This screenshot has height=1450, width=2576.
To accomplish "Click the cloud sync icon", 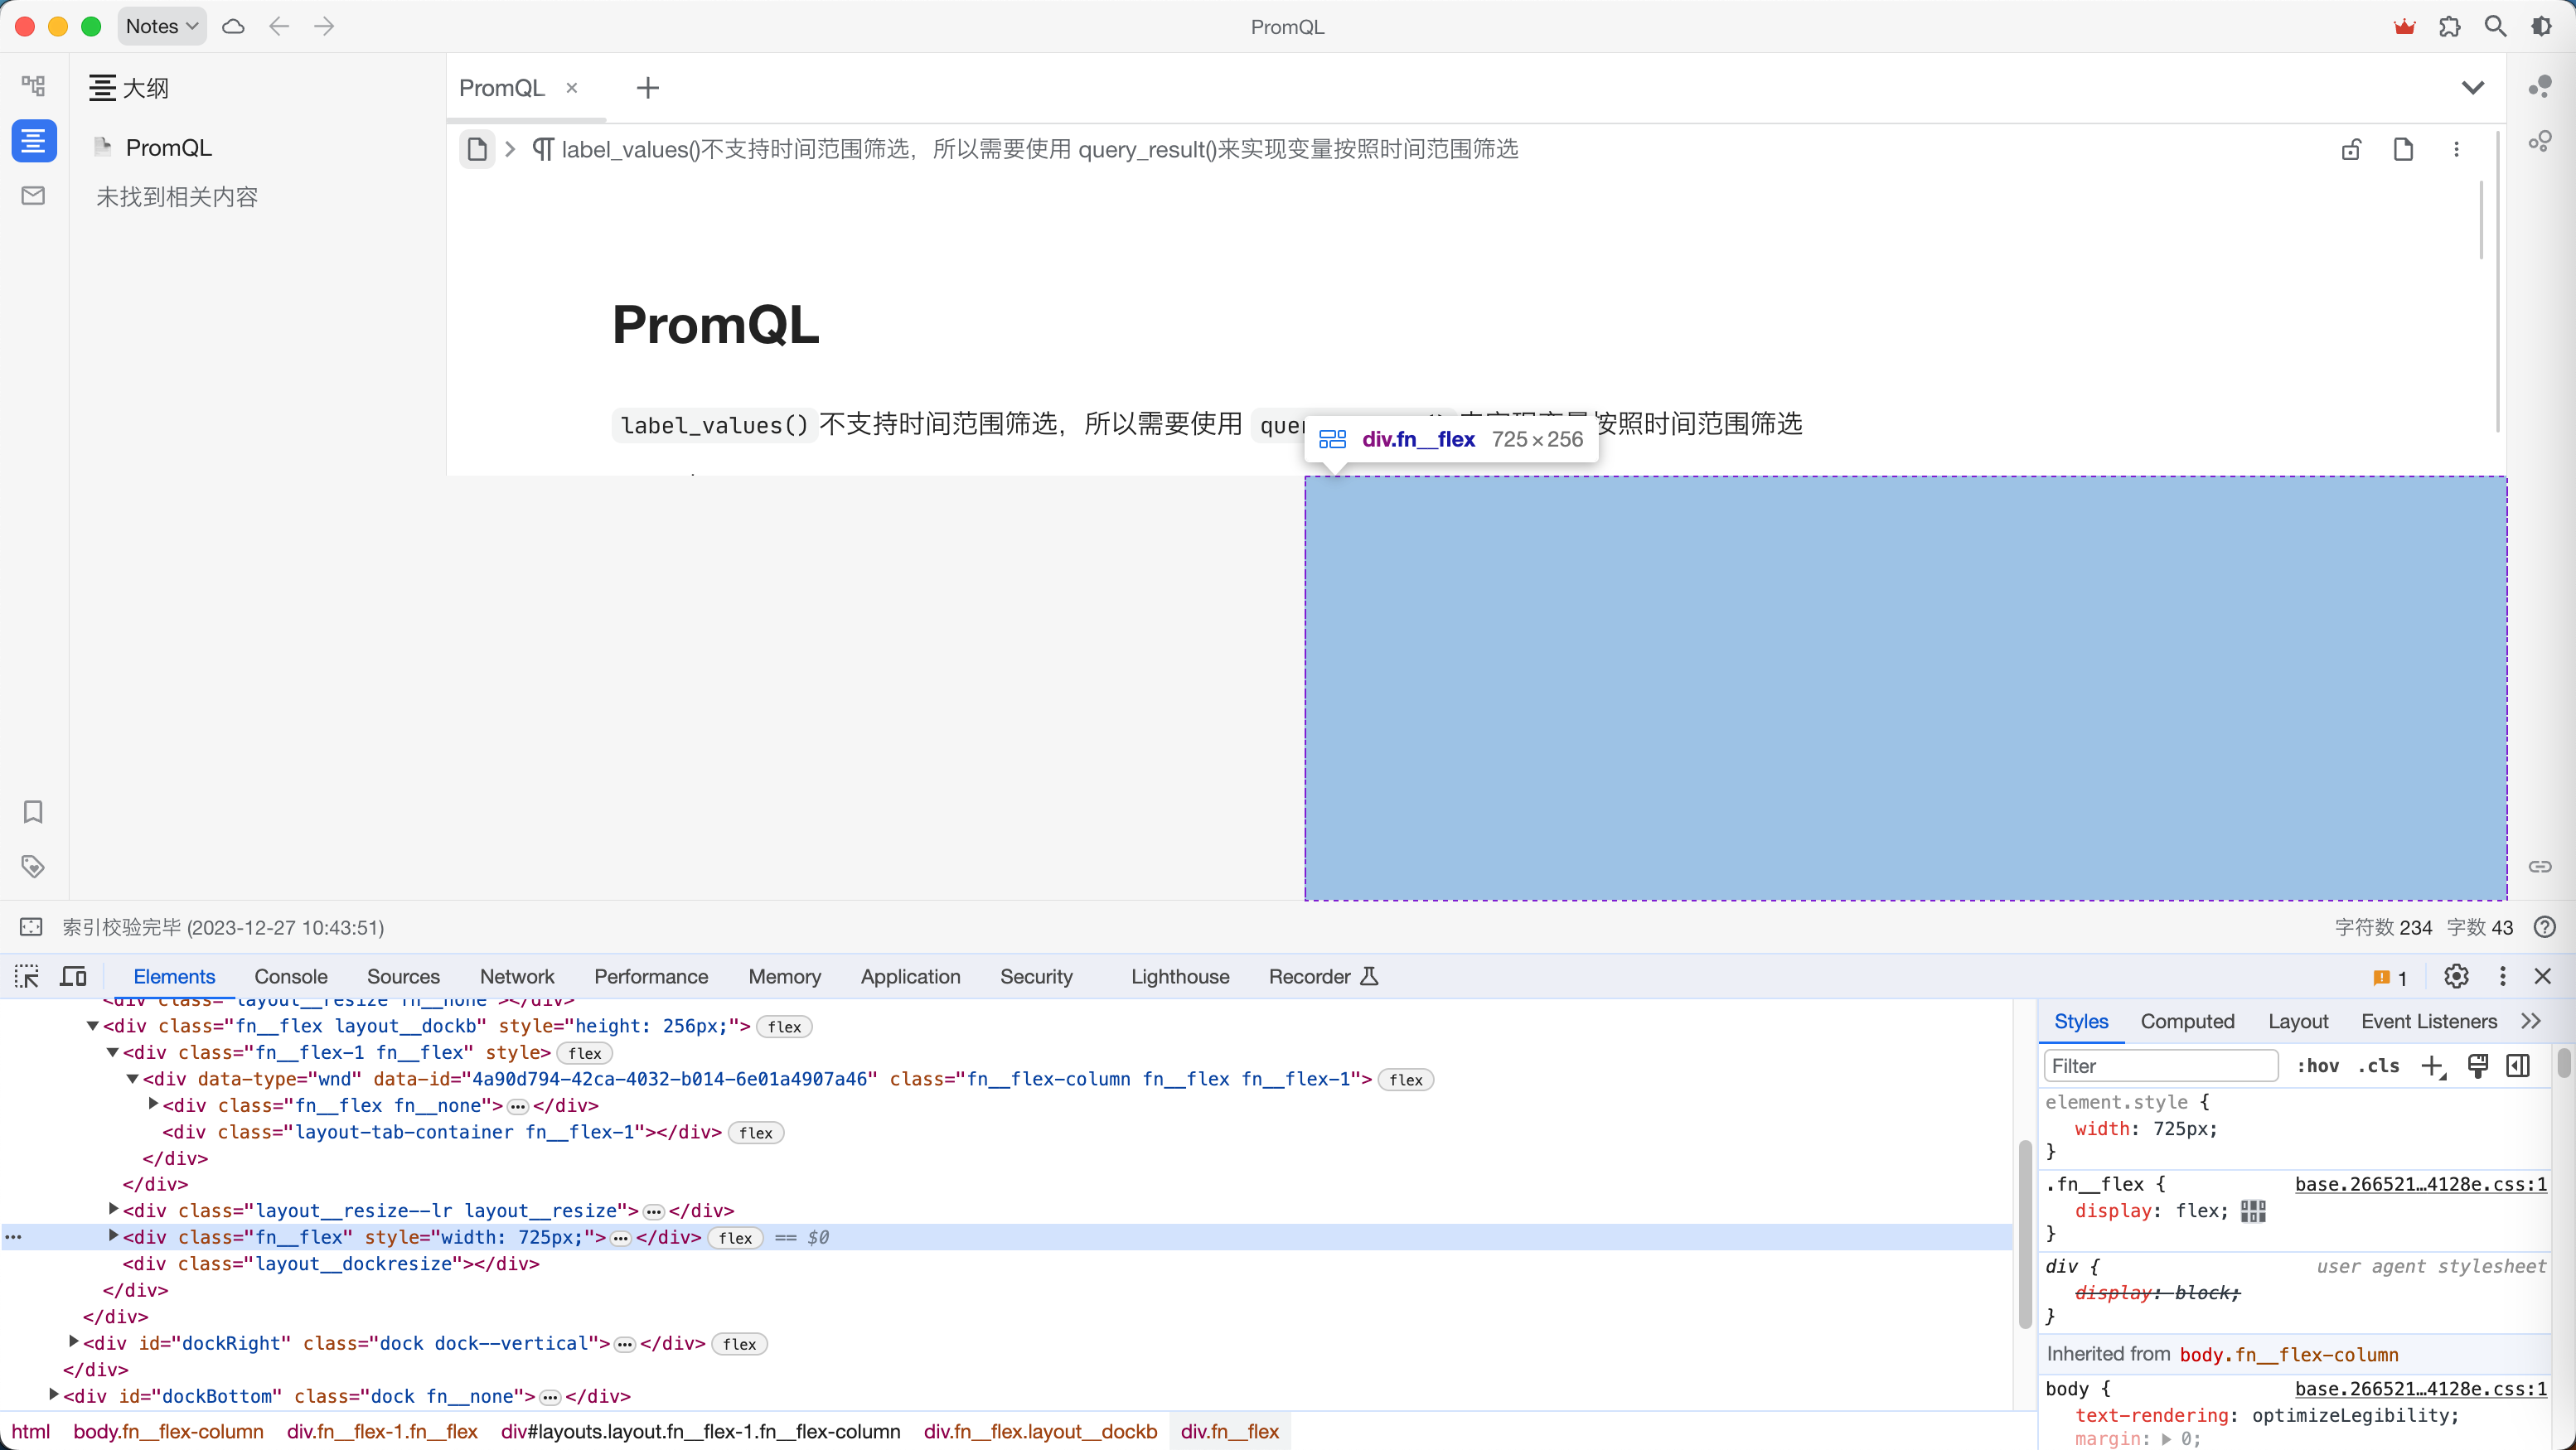I will pos(233,27).
